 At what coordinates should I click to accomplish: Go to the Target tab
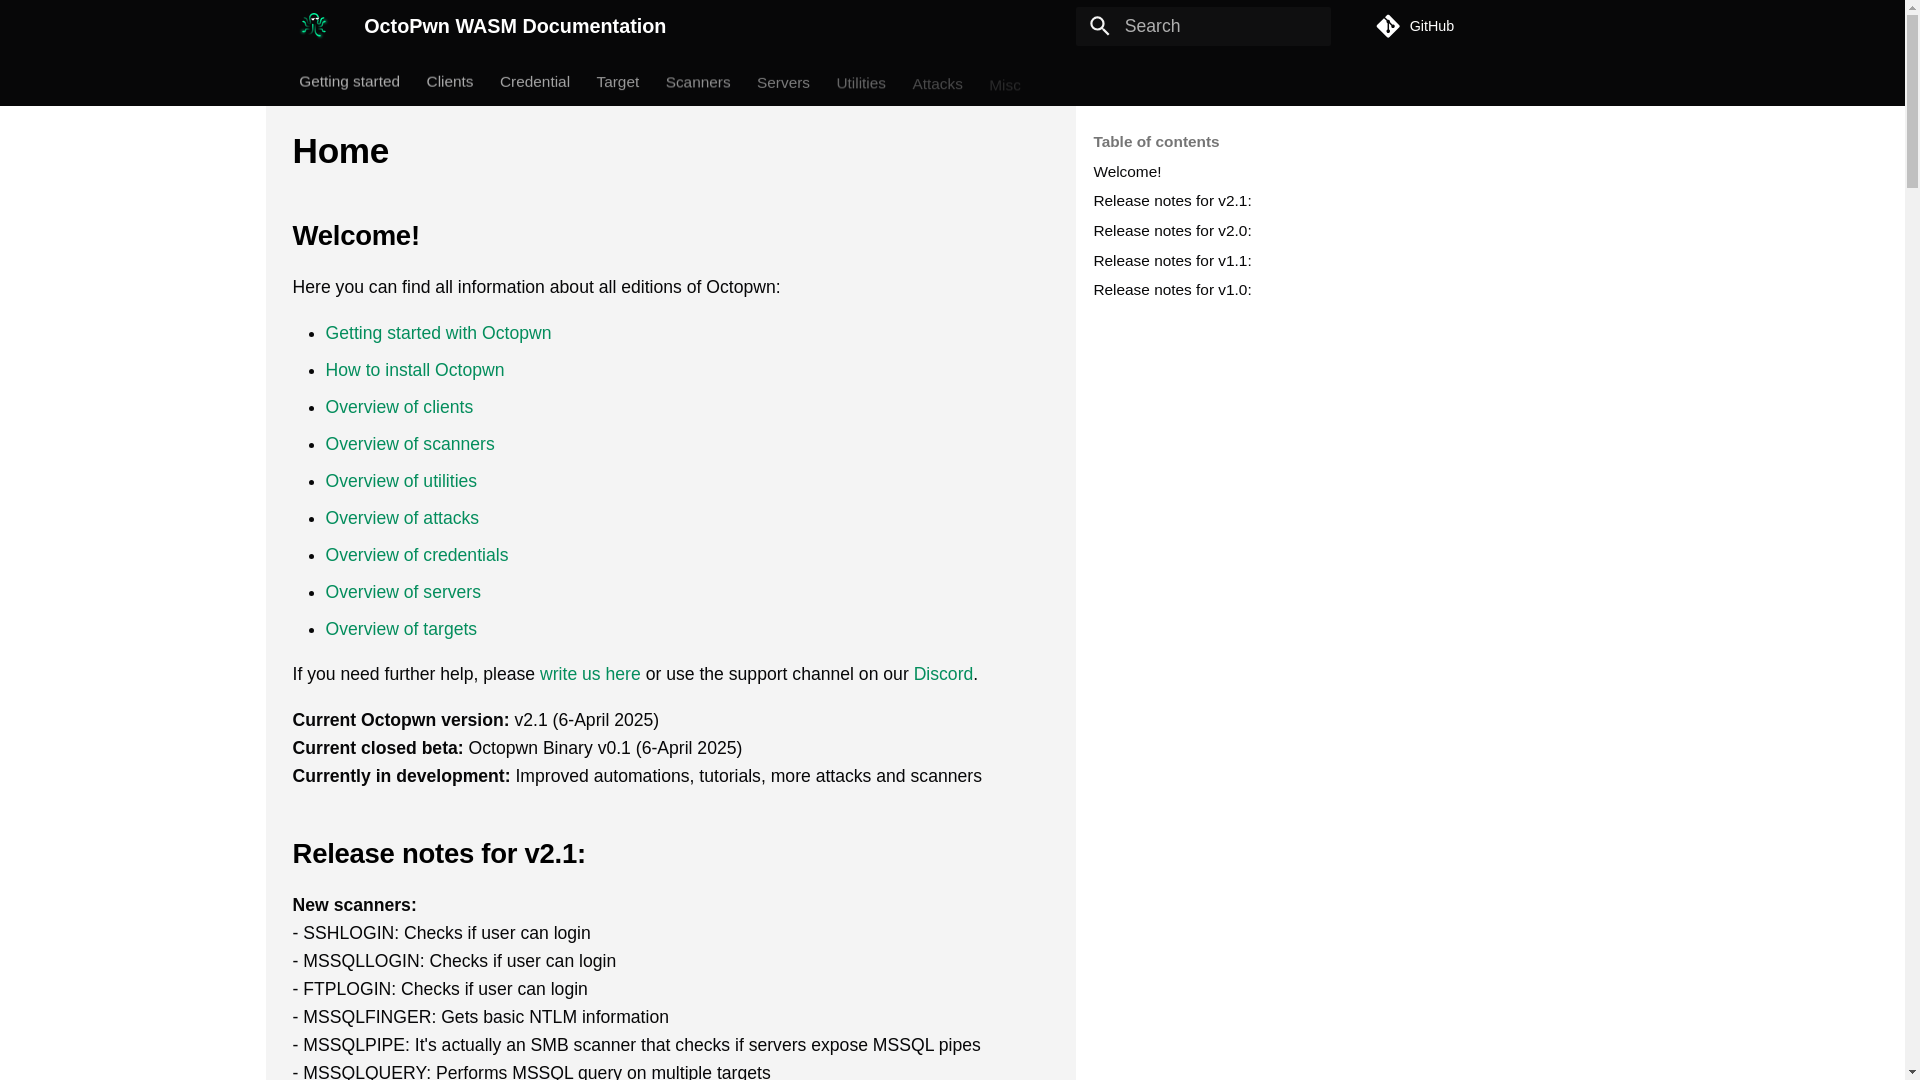[618, 82]
